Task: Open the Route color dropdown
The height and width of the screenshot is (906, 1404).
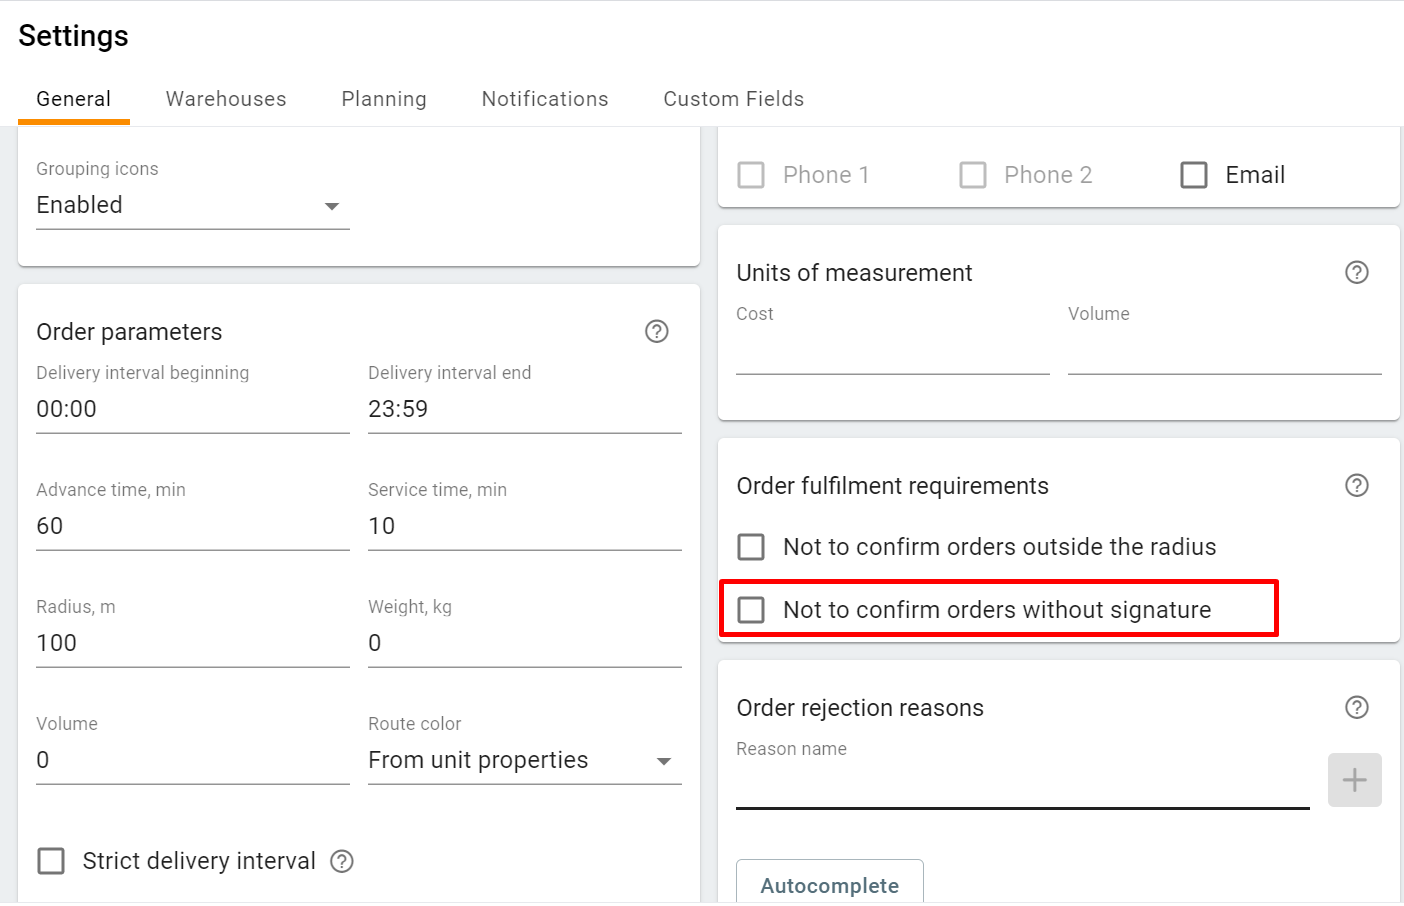Action: click(x=524, y=761)
